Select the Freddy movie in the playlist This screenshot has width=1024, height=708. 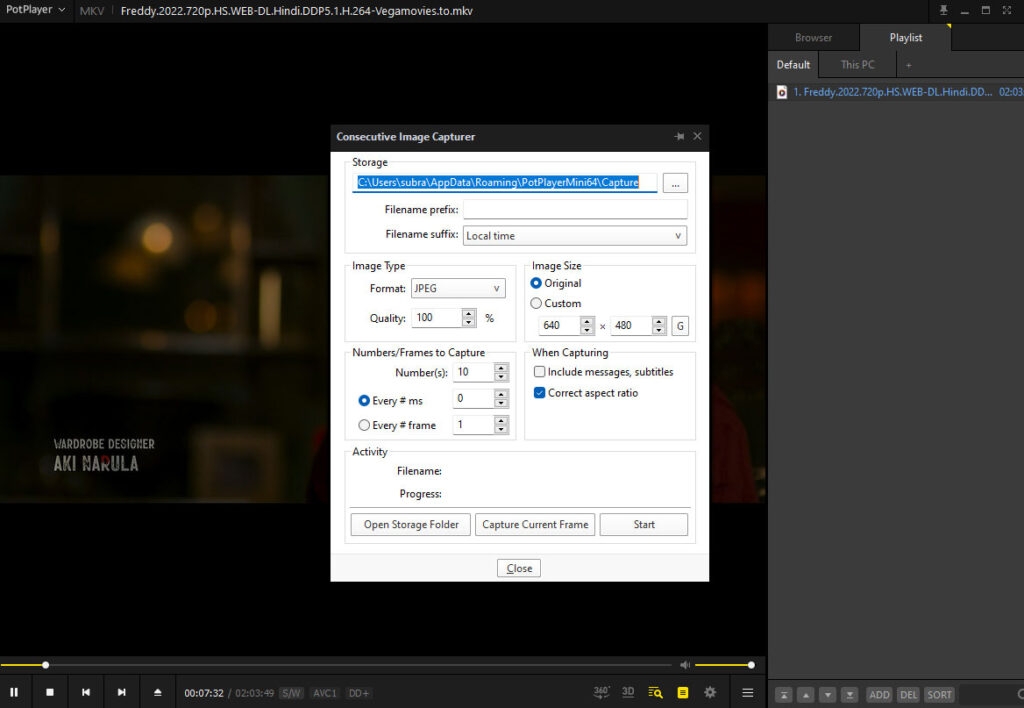880,91
